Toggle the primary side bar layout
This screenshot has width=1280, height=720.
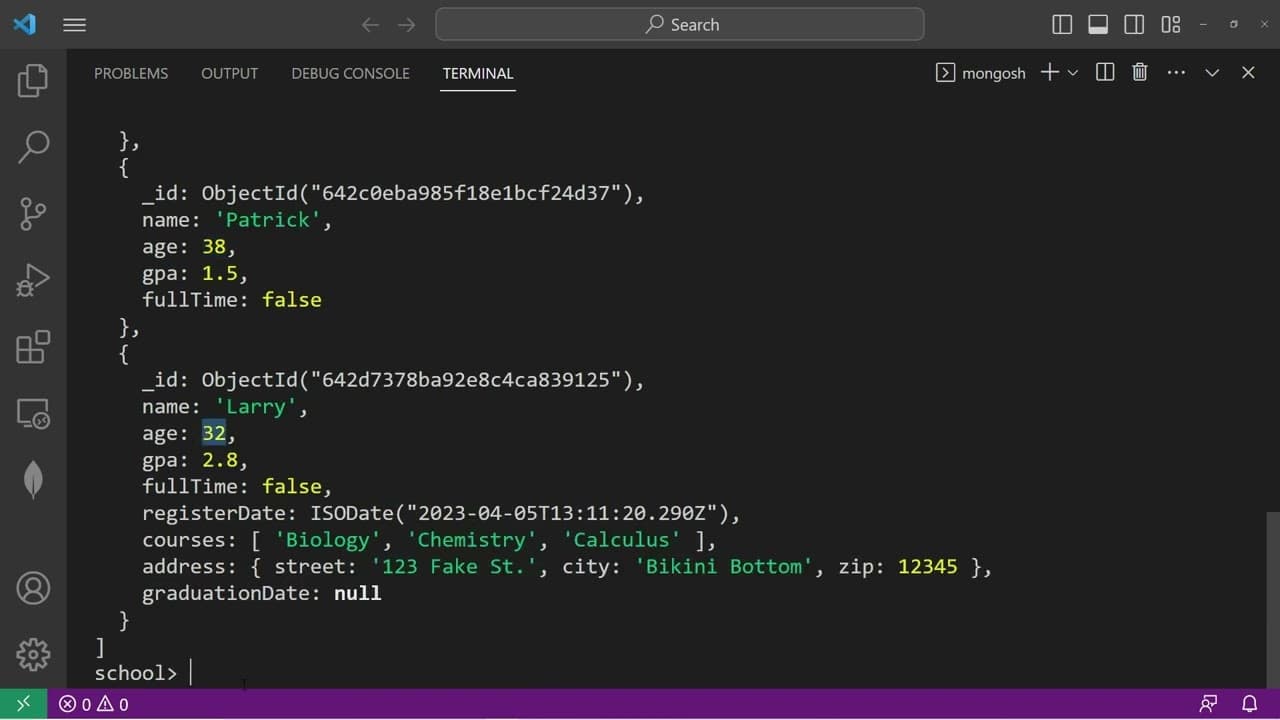pyautogui.click(x=1062, y=25)
